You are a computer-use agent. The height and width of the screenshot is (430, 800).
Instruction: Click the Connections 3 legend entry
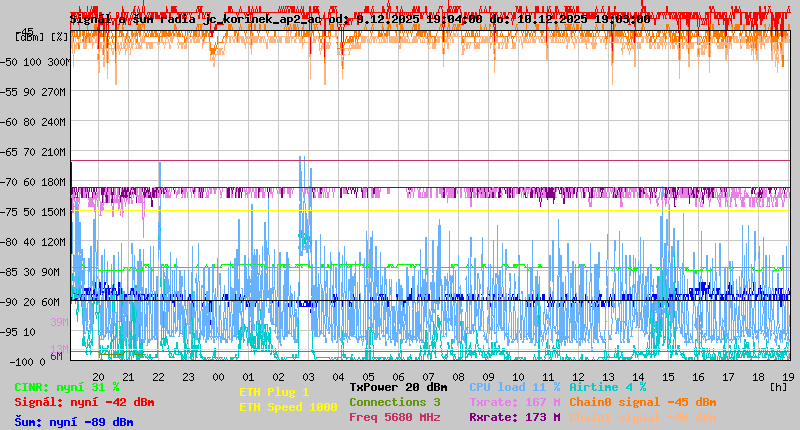pyautogui.click(x=394, y=402)
